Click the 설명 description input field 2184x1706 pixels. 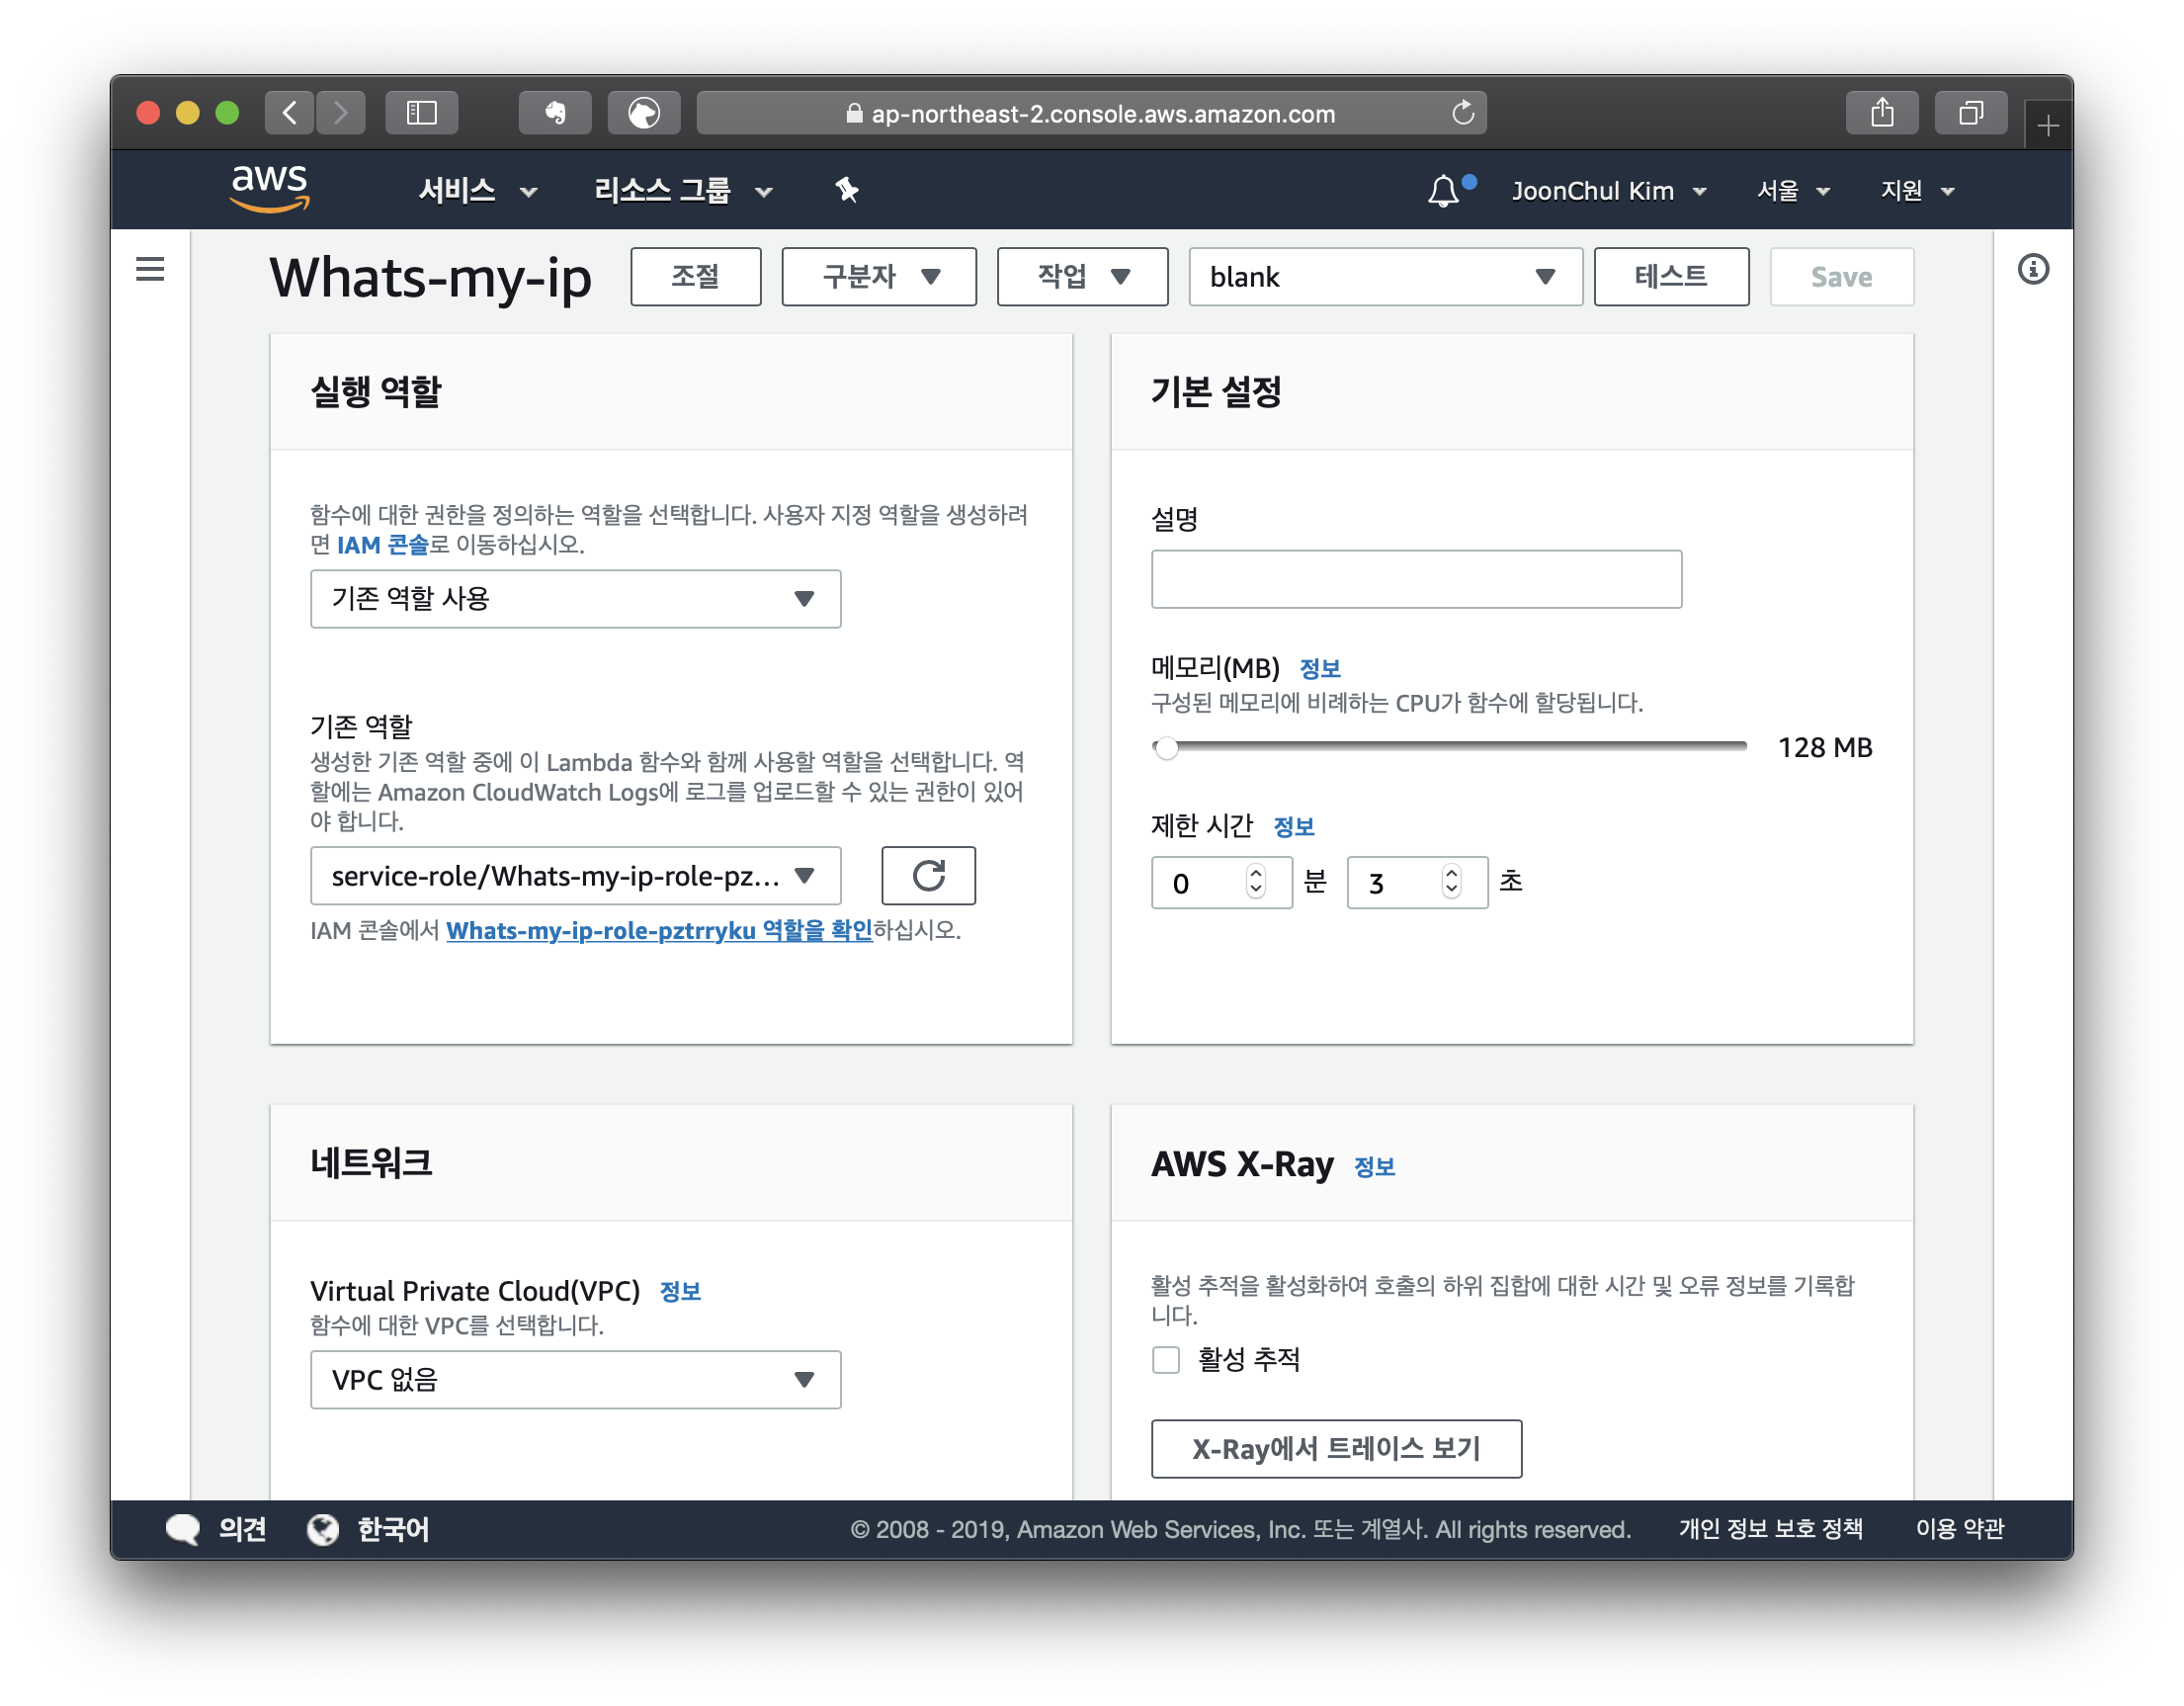1415,579
